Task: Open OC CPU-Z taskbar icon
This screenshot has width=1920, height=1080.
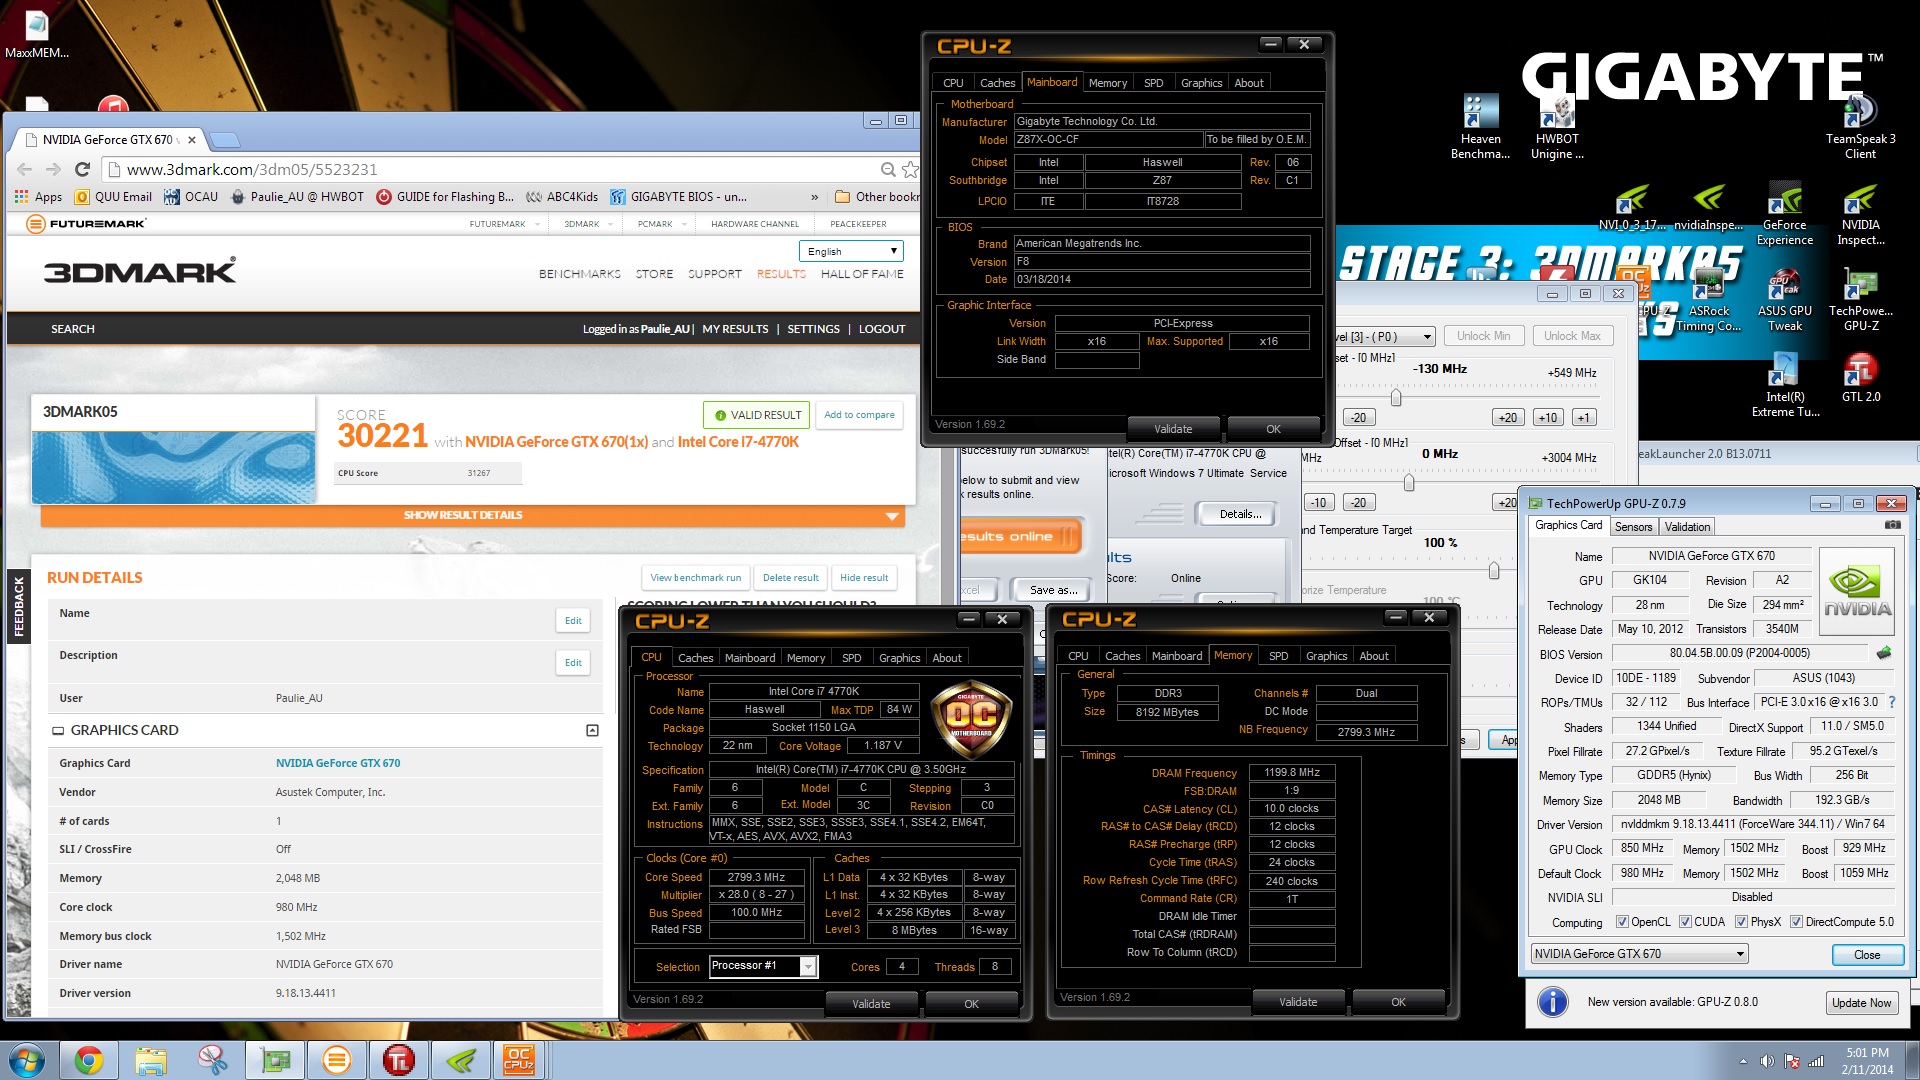Action: tap(519, 1060)
